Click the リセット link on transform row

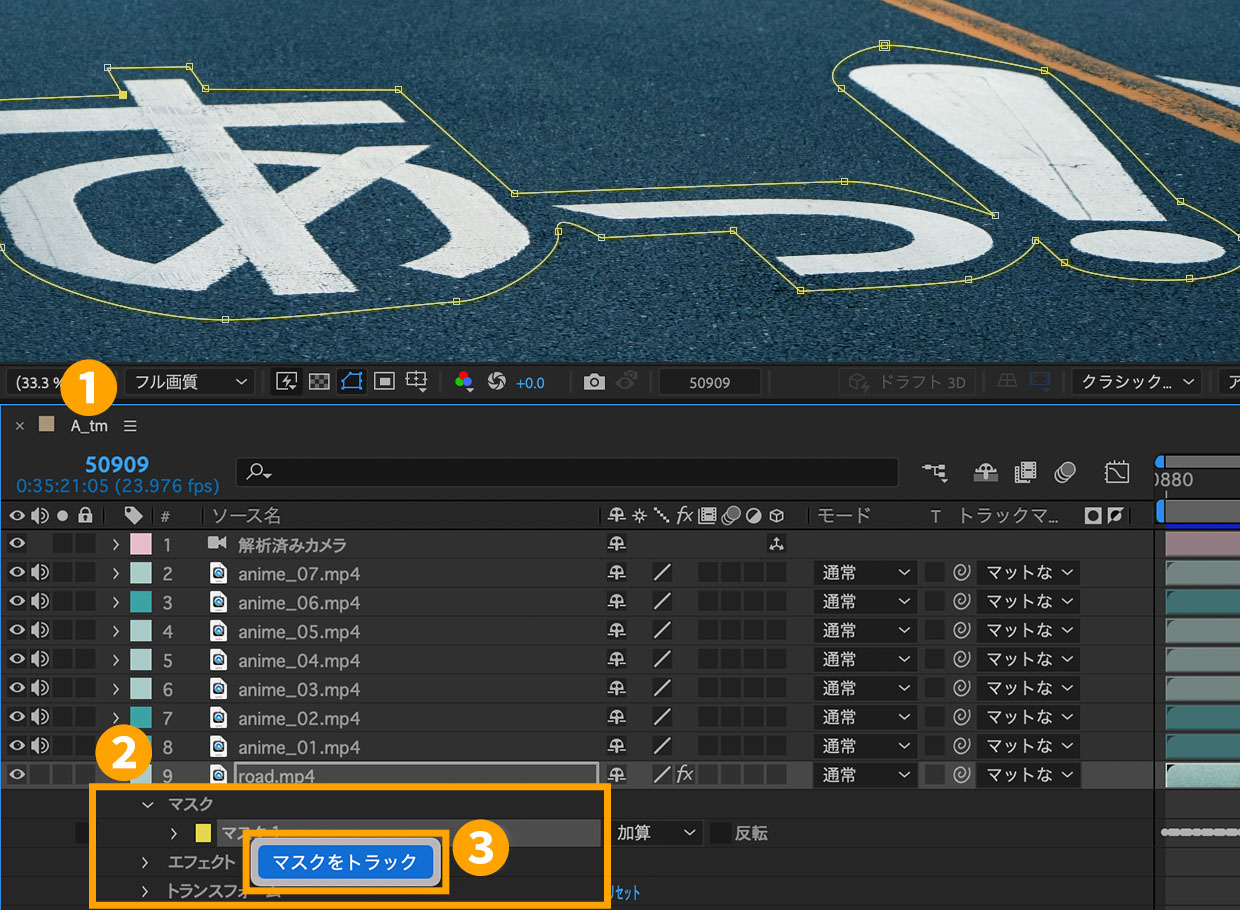tap(624, 893)
